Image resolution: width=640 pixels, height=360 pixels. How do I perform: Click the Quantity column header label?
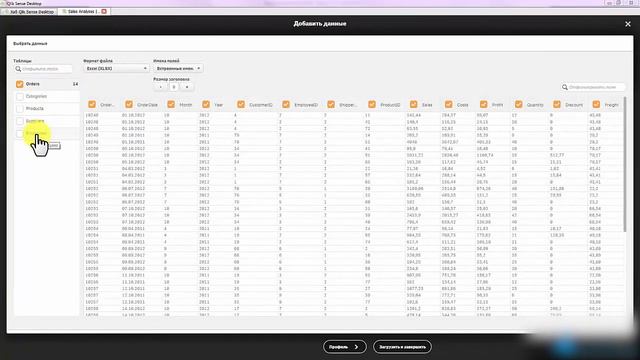pyautogui.click(x=535, y=105)
